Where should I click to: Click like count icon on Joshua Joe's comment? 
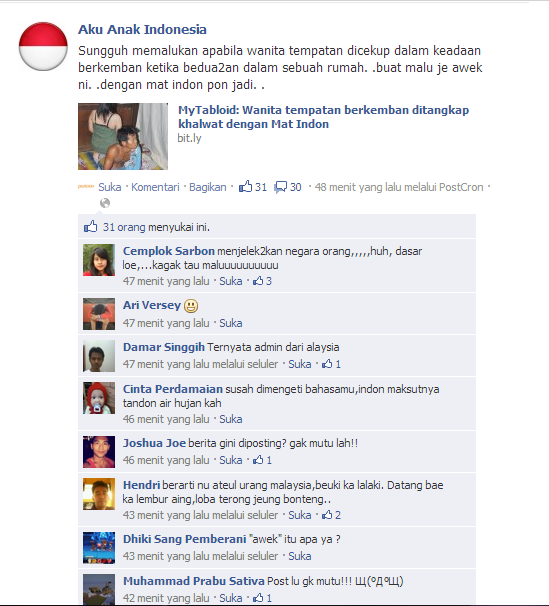258,460
